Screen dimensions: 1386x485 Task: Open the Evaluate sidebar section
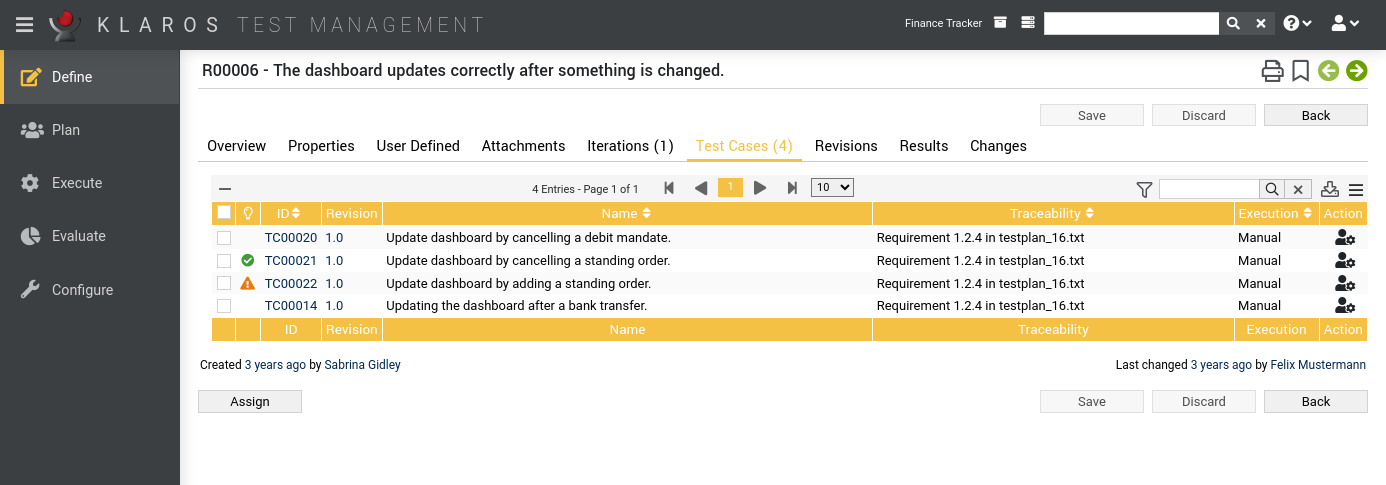[x=78, y=236]
